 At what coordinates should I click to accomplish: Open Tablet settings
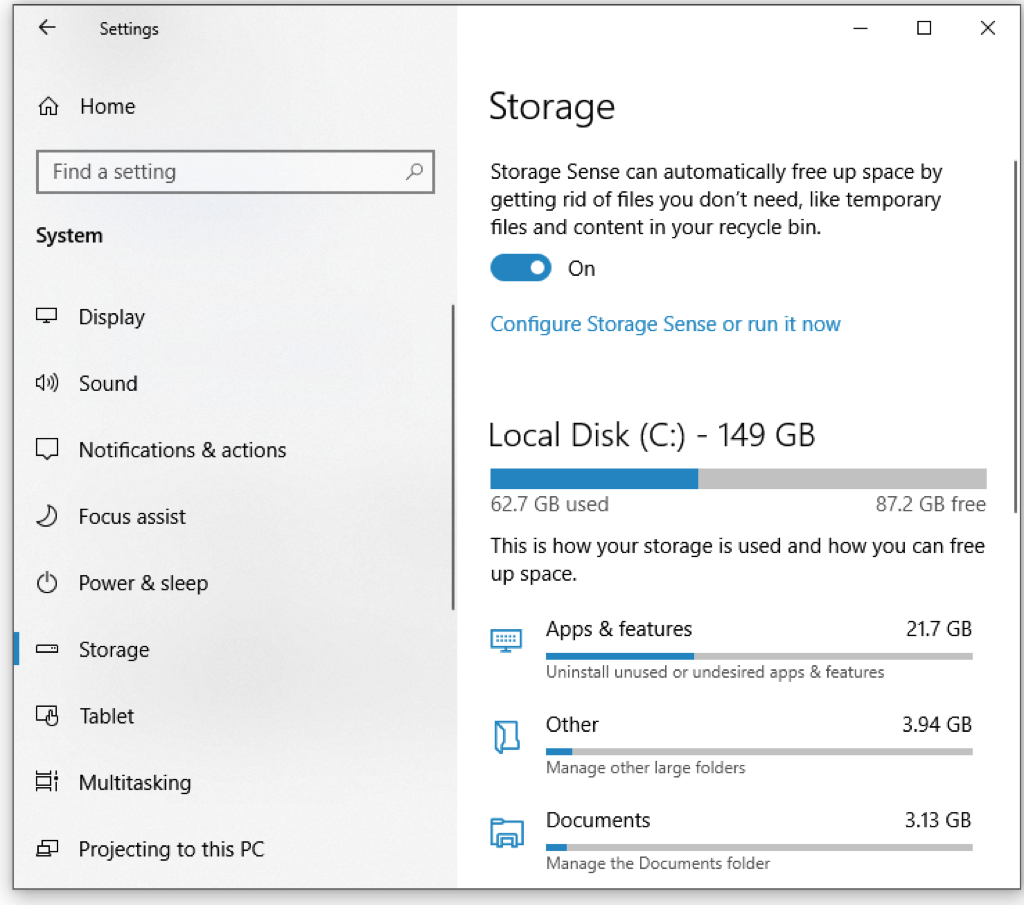(106, 716)
